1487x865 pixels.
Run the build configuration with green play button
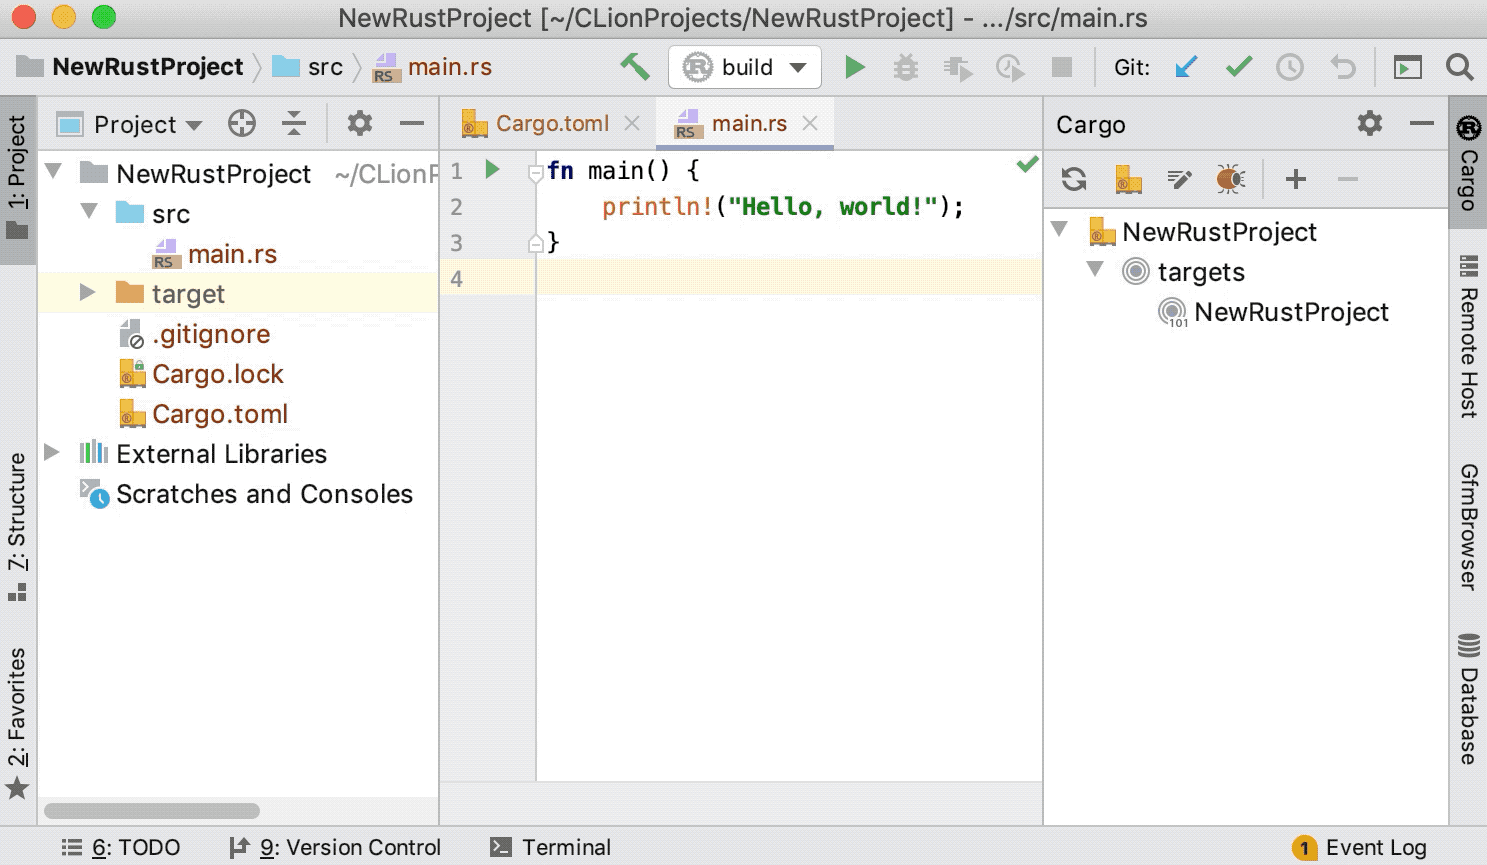[x=854, y=67]
